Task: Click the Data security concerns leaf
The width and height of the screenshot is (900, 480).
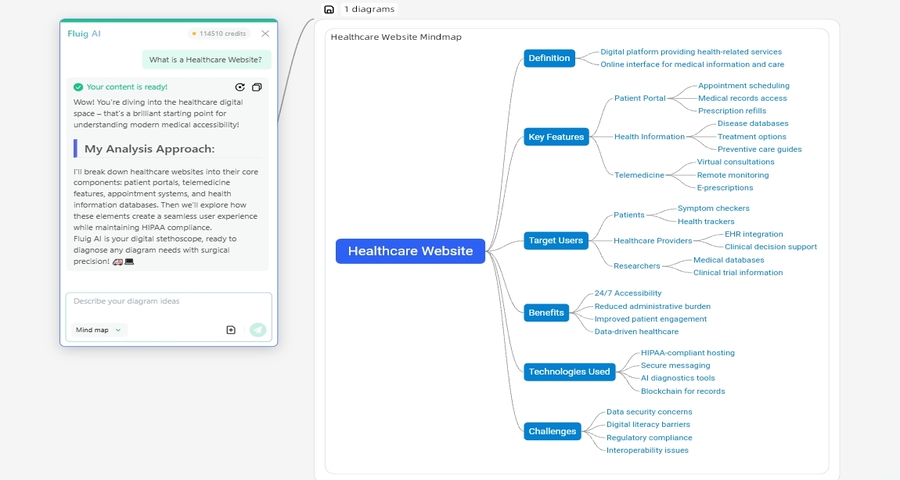Action: click(x=649, y=412)
